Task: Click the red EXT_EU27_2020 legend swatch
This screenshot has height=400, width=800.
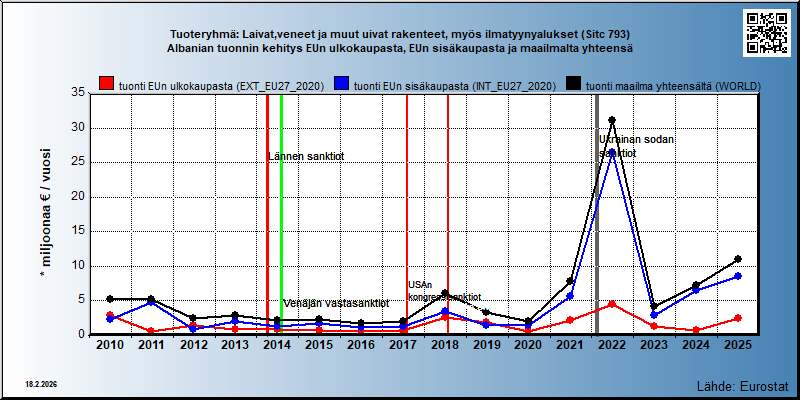Action: tap(106, 85)
